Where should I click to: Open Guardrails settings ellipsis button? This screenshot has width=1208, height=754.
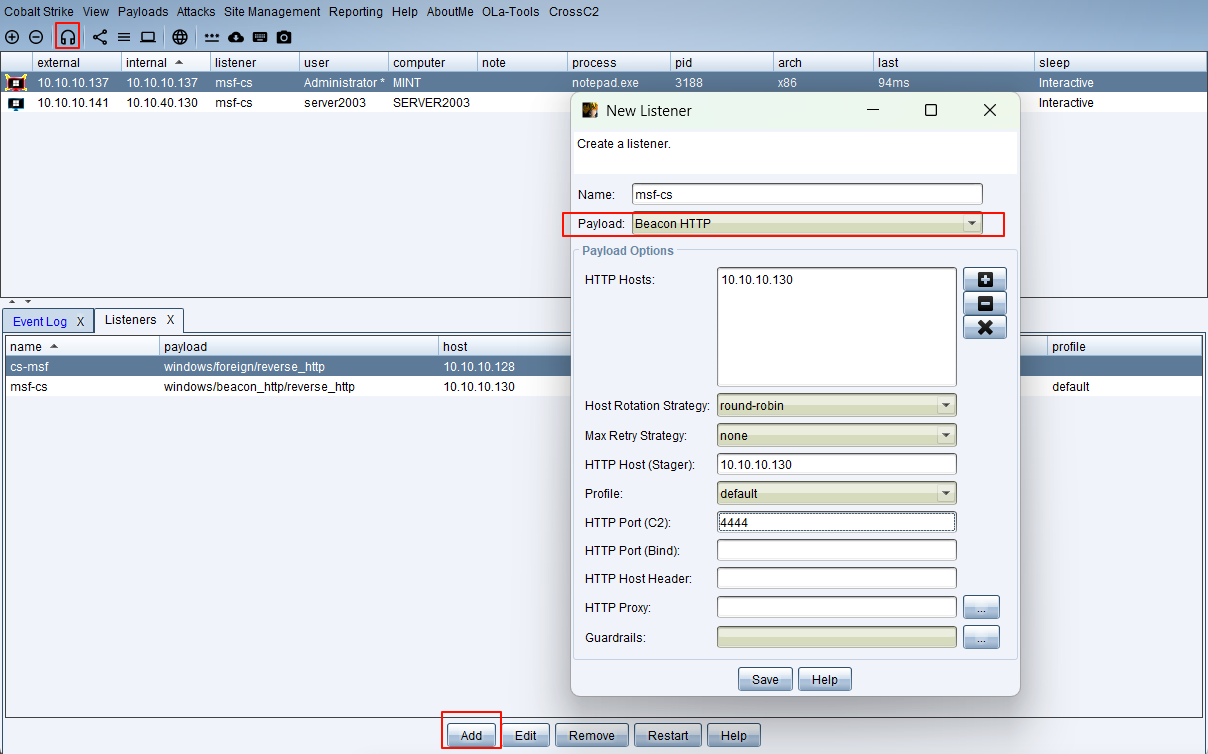981,637
